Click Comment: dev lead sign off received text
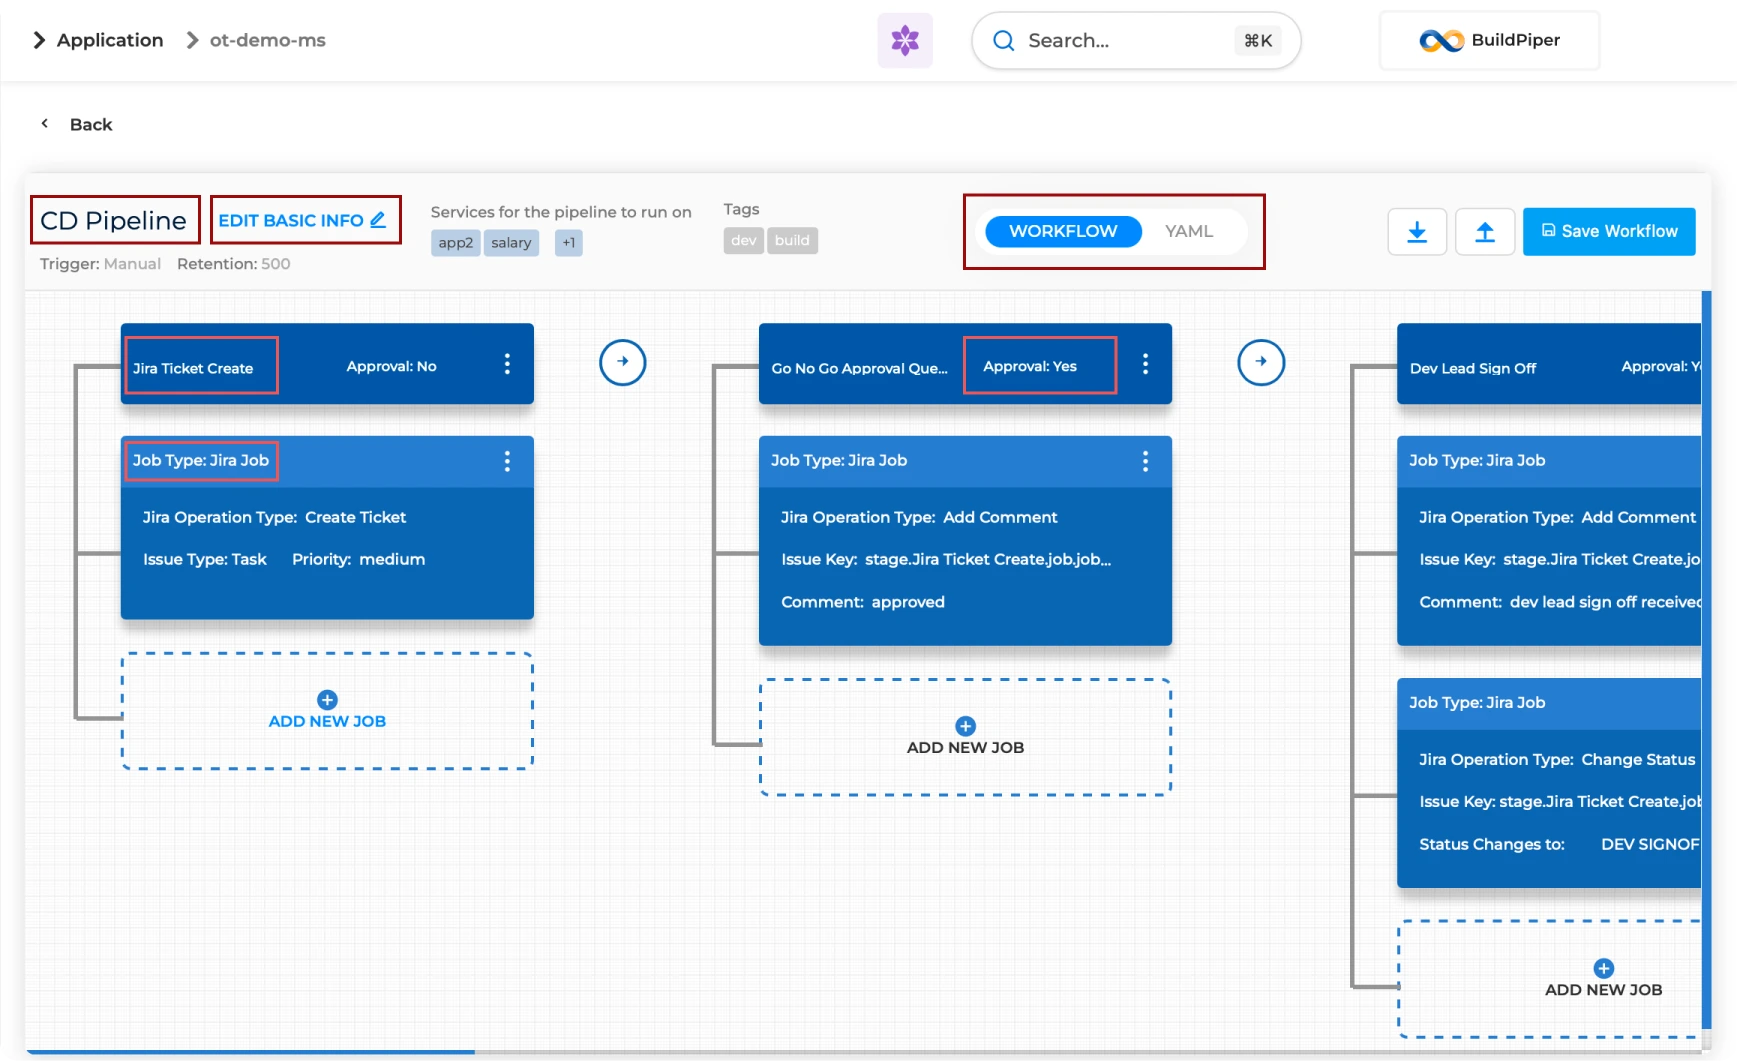Image resolution: width=1737 pixels, height=1061 pixels. [x=1560, y=602]
